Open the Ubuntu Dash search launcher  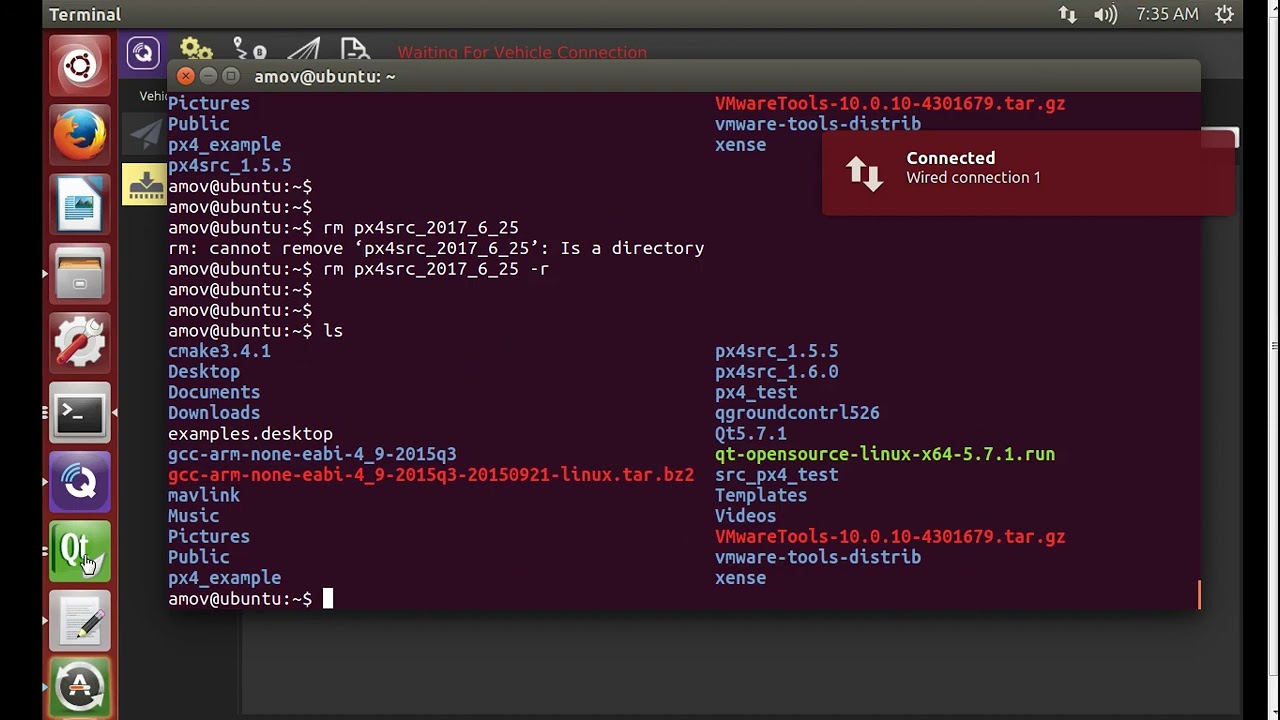point(80,67)
